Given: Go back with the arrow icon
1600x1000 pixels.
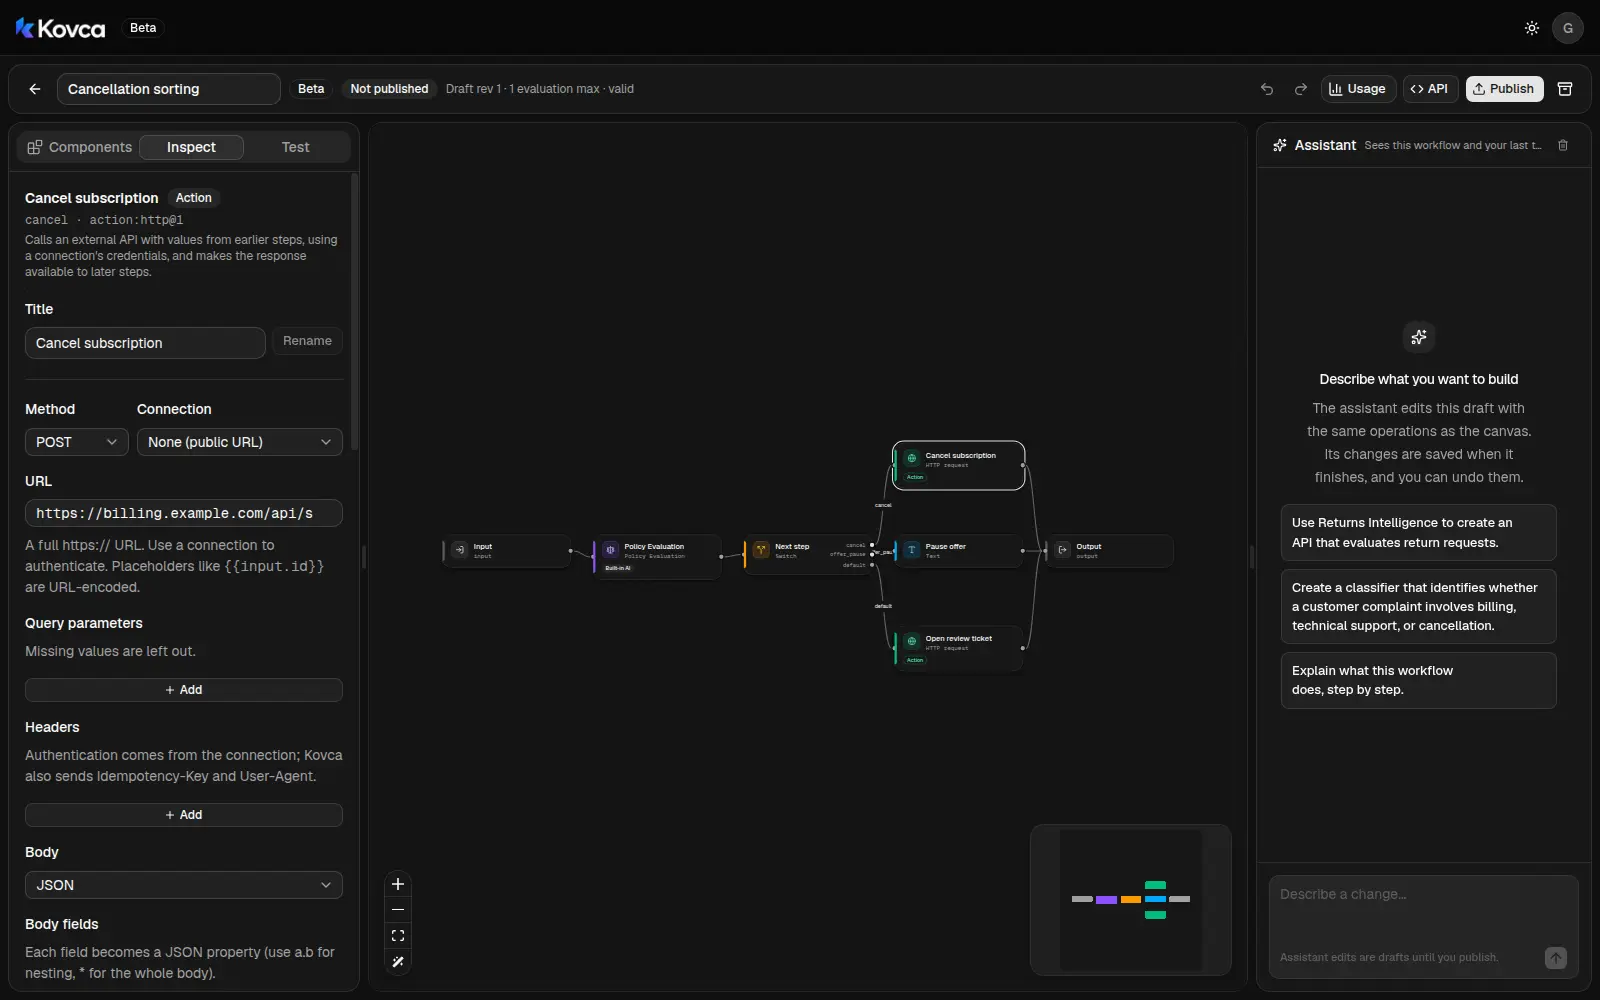Looking at the screenshot, I should pos(35,89).
